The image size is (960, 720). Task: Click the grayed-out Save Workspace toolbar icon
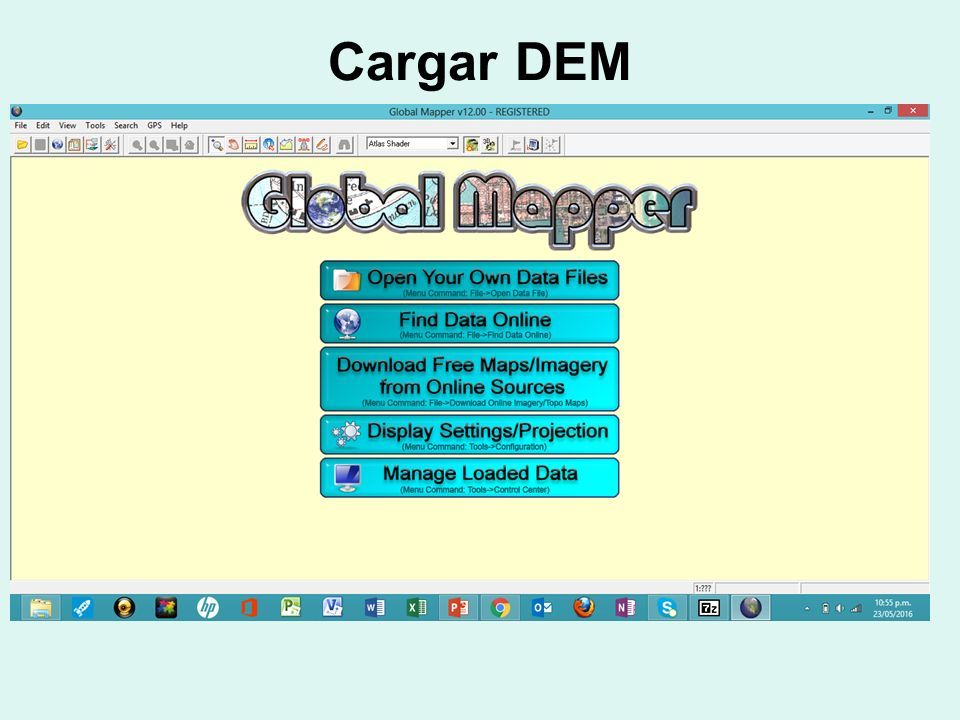click(x=40, y=145)
